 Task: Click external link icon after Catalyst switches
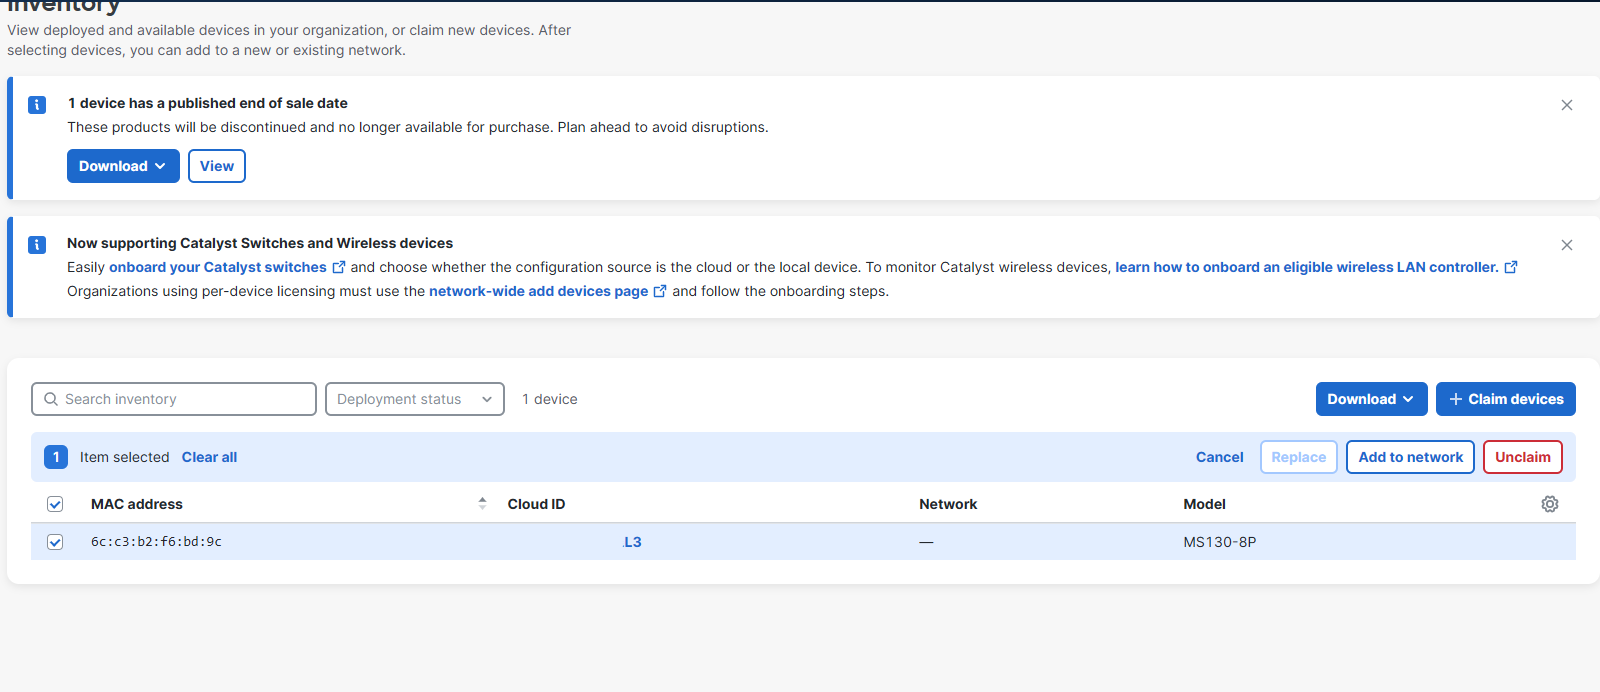click(x=339, y=267)
